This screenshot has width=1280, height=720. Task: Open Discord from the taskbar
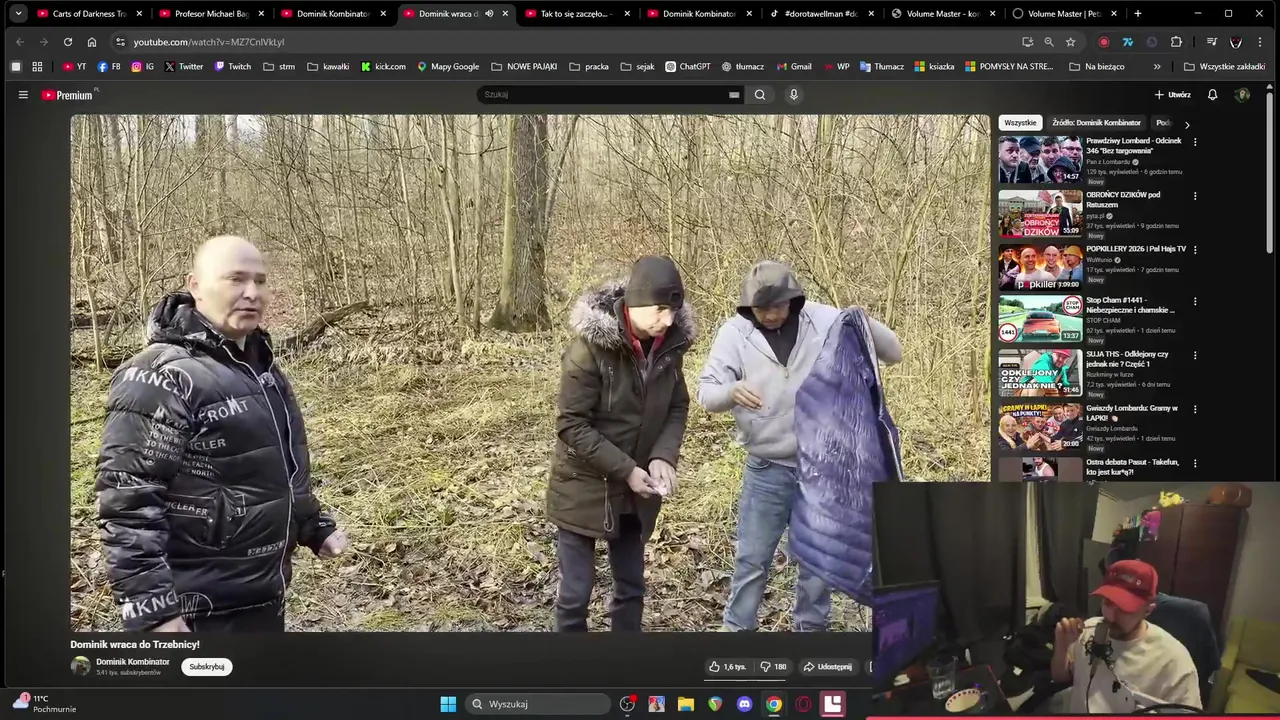[x=744, y=704]
